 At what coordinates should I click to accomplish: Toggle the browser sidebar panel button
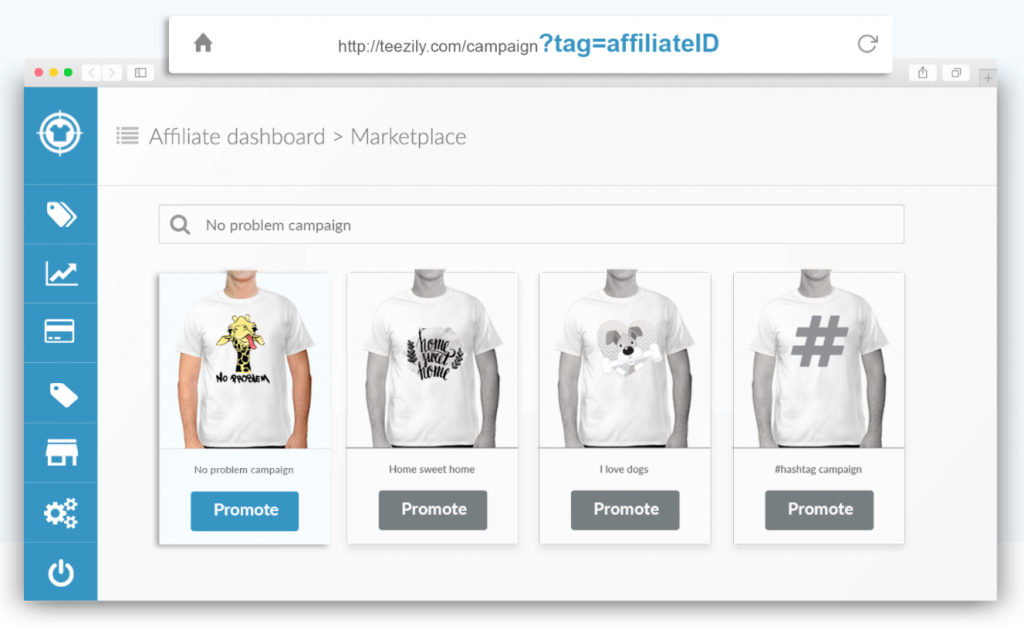coord(140,72)
